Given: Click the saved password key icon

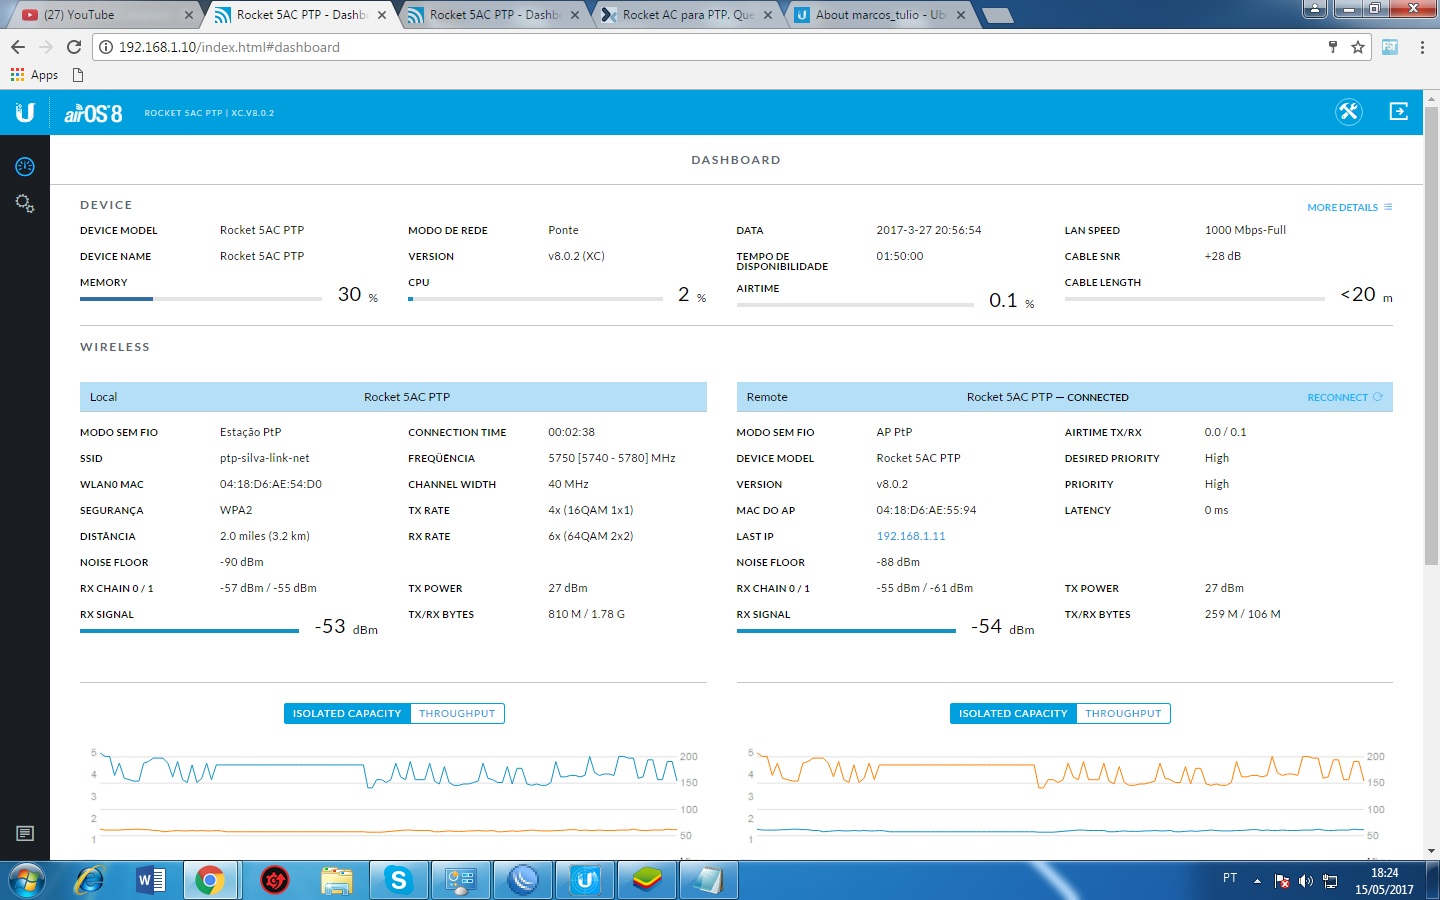Looking at the screenshot, I should pos(1333,47).
